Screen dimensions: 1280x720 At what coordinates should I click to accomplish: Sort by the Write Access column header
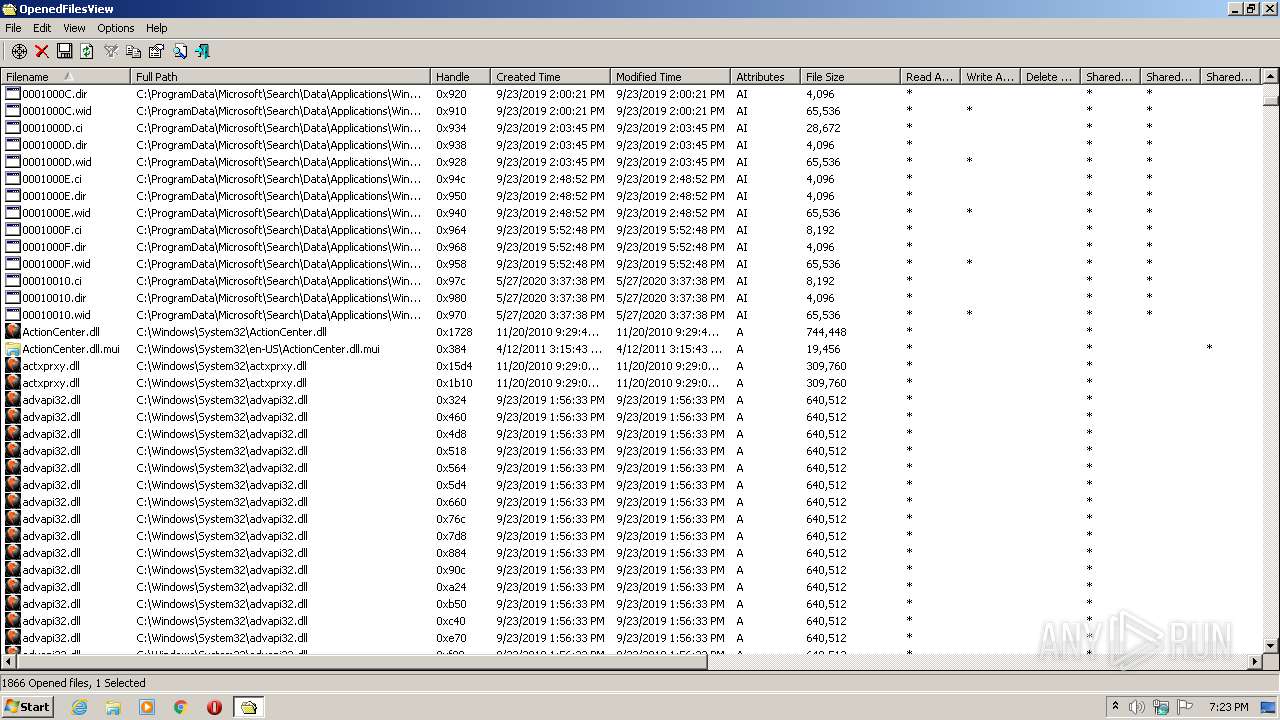[x=990, y=76]
